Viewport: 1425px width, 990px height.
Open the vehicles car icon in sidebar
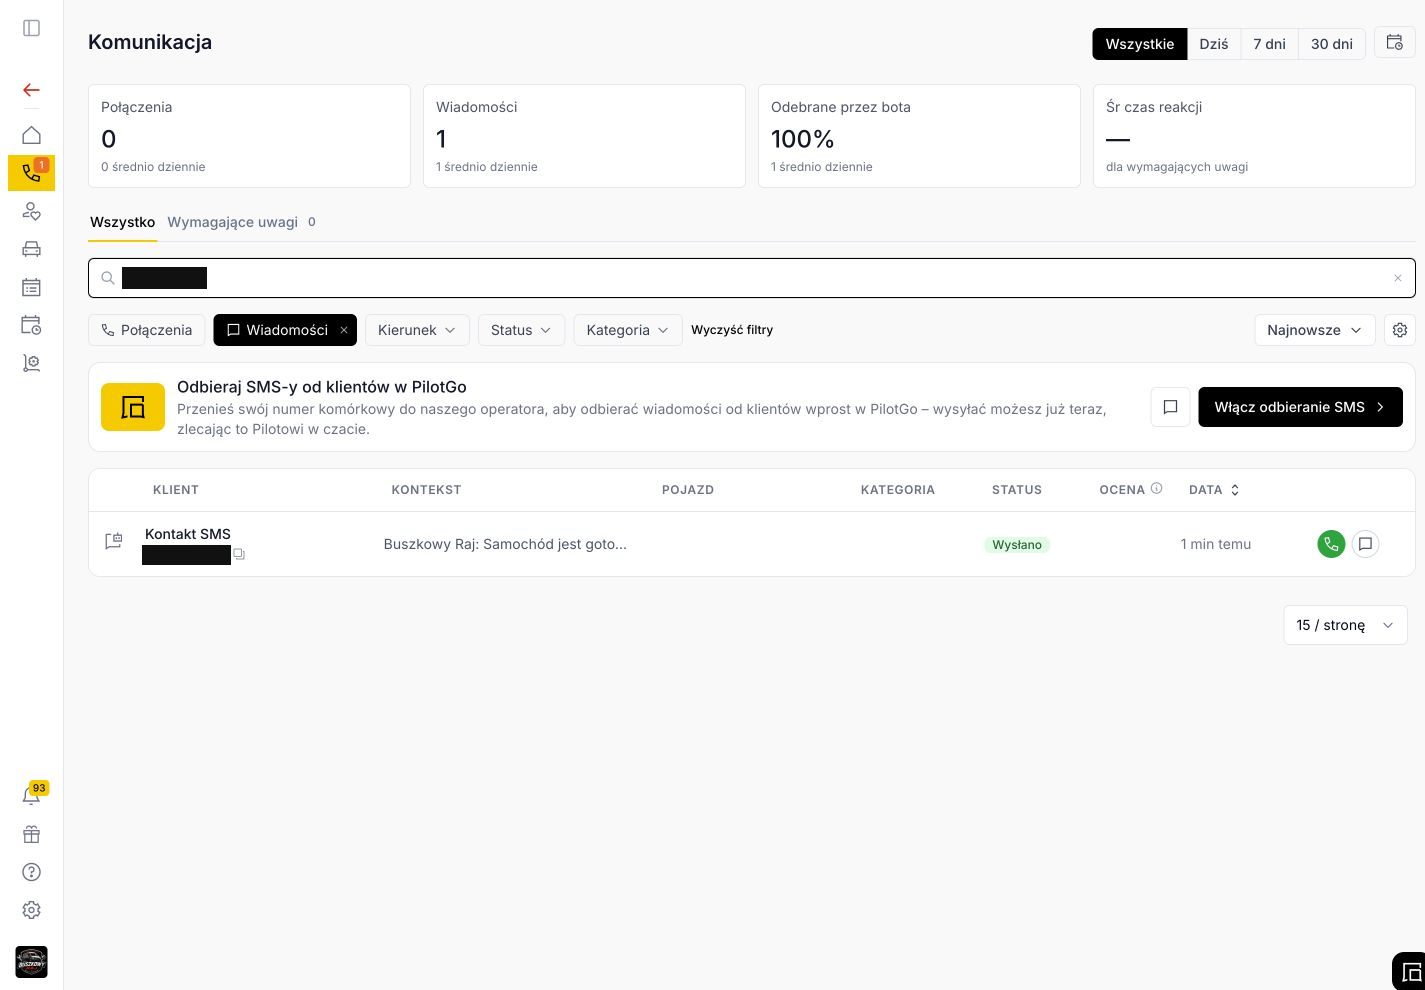(31, 249)
